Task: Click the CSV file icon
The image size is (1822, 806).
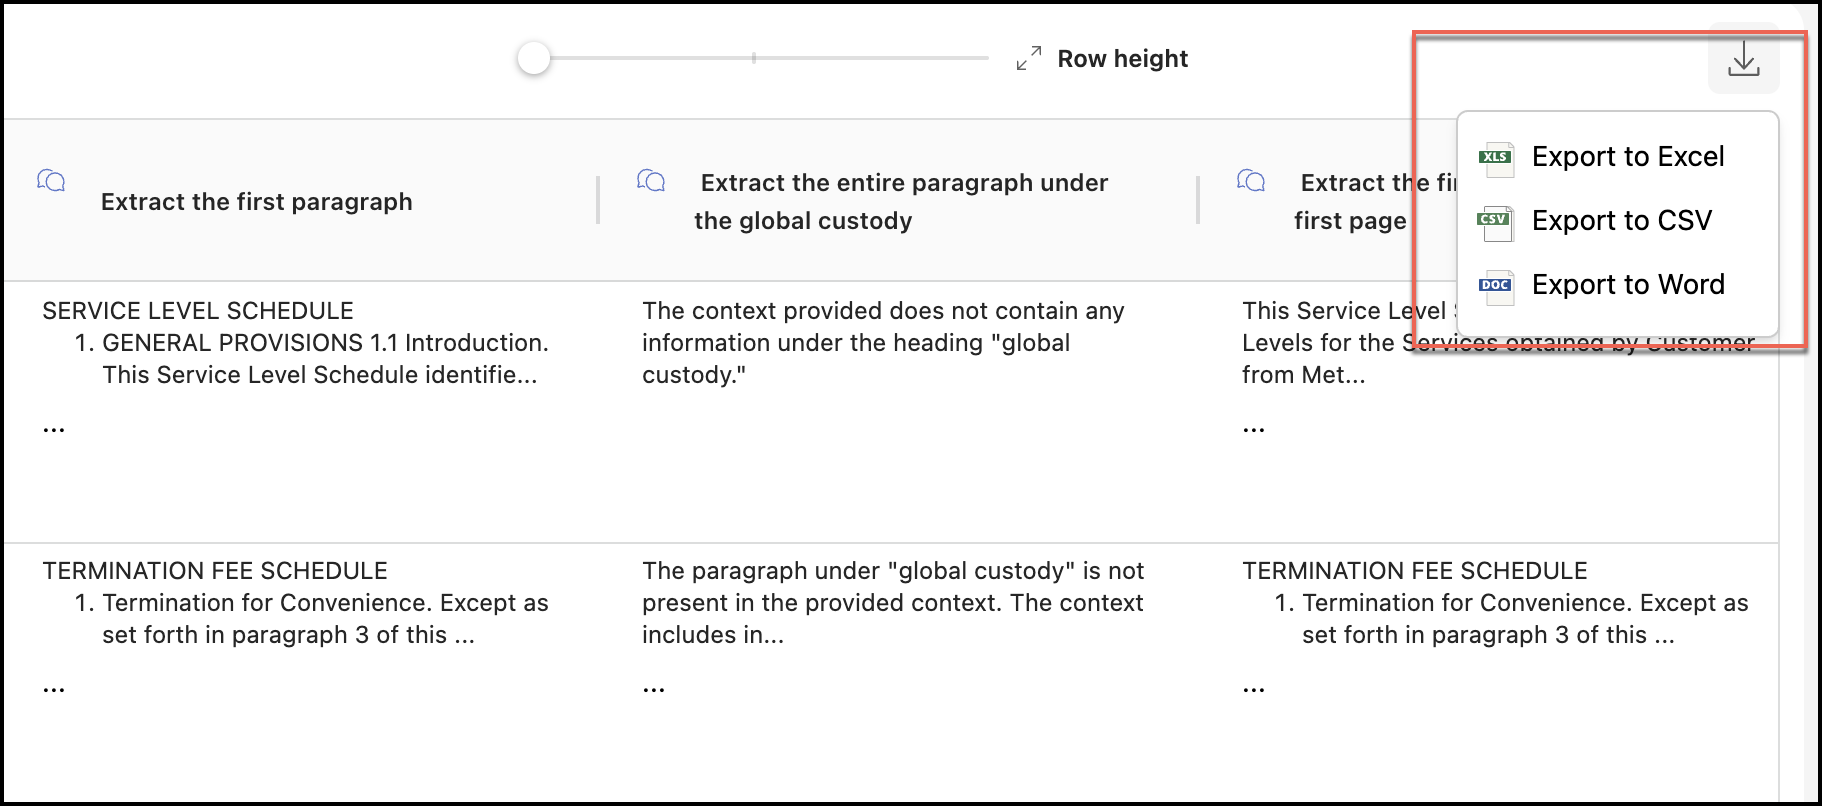Action: pyautogui.click(x=1495, y=221)
